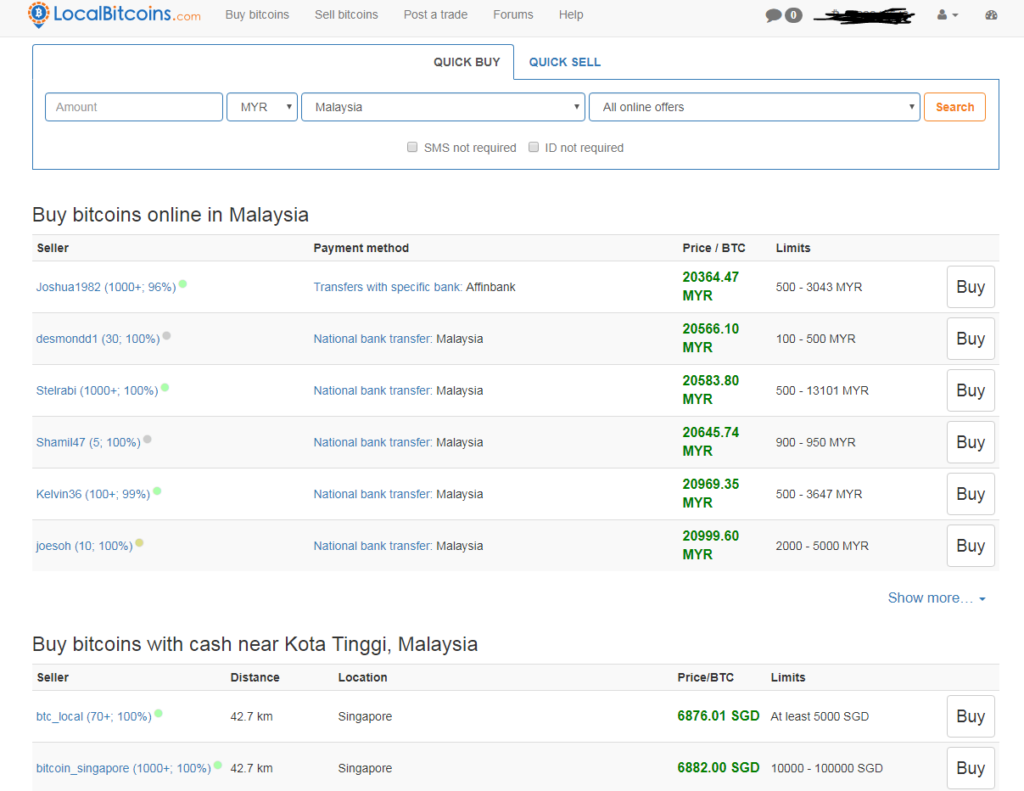The height and width of the screenshot is (791, 1024).
Task: Open the Malaysia country dropdown
Action: (x=443, y=107)
